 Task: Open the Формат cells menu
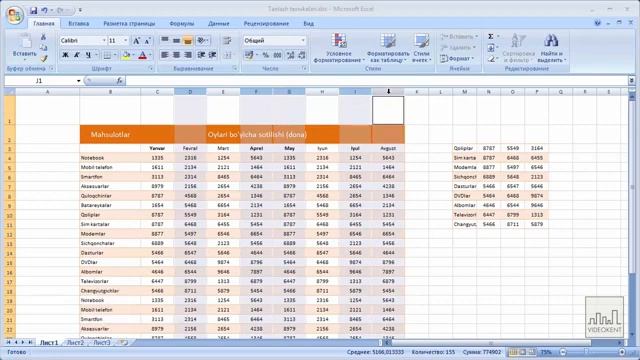[458, 59]
